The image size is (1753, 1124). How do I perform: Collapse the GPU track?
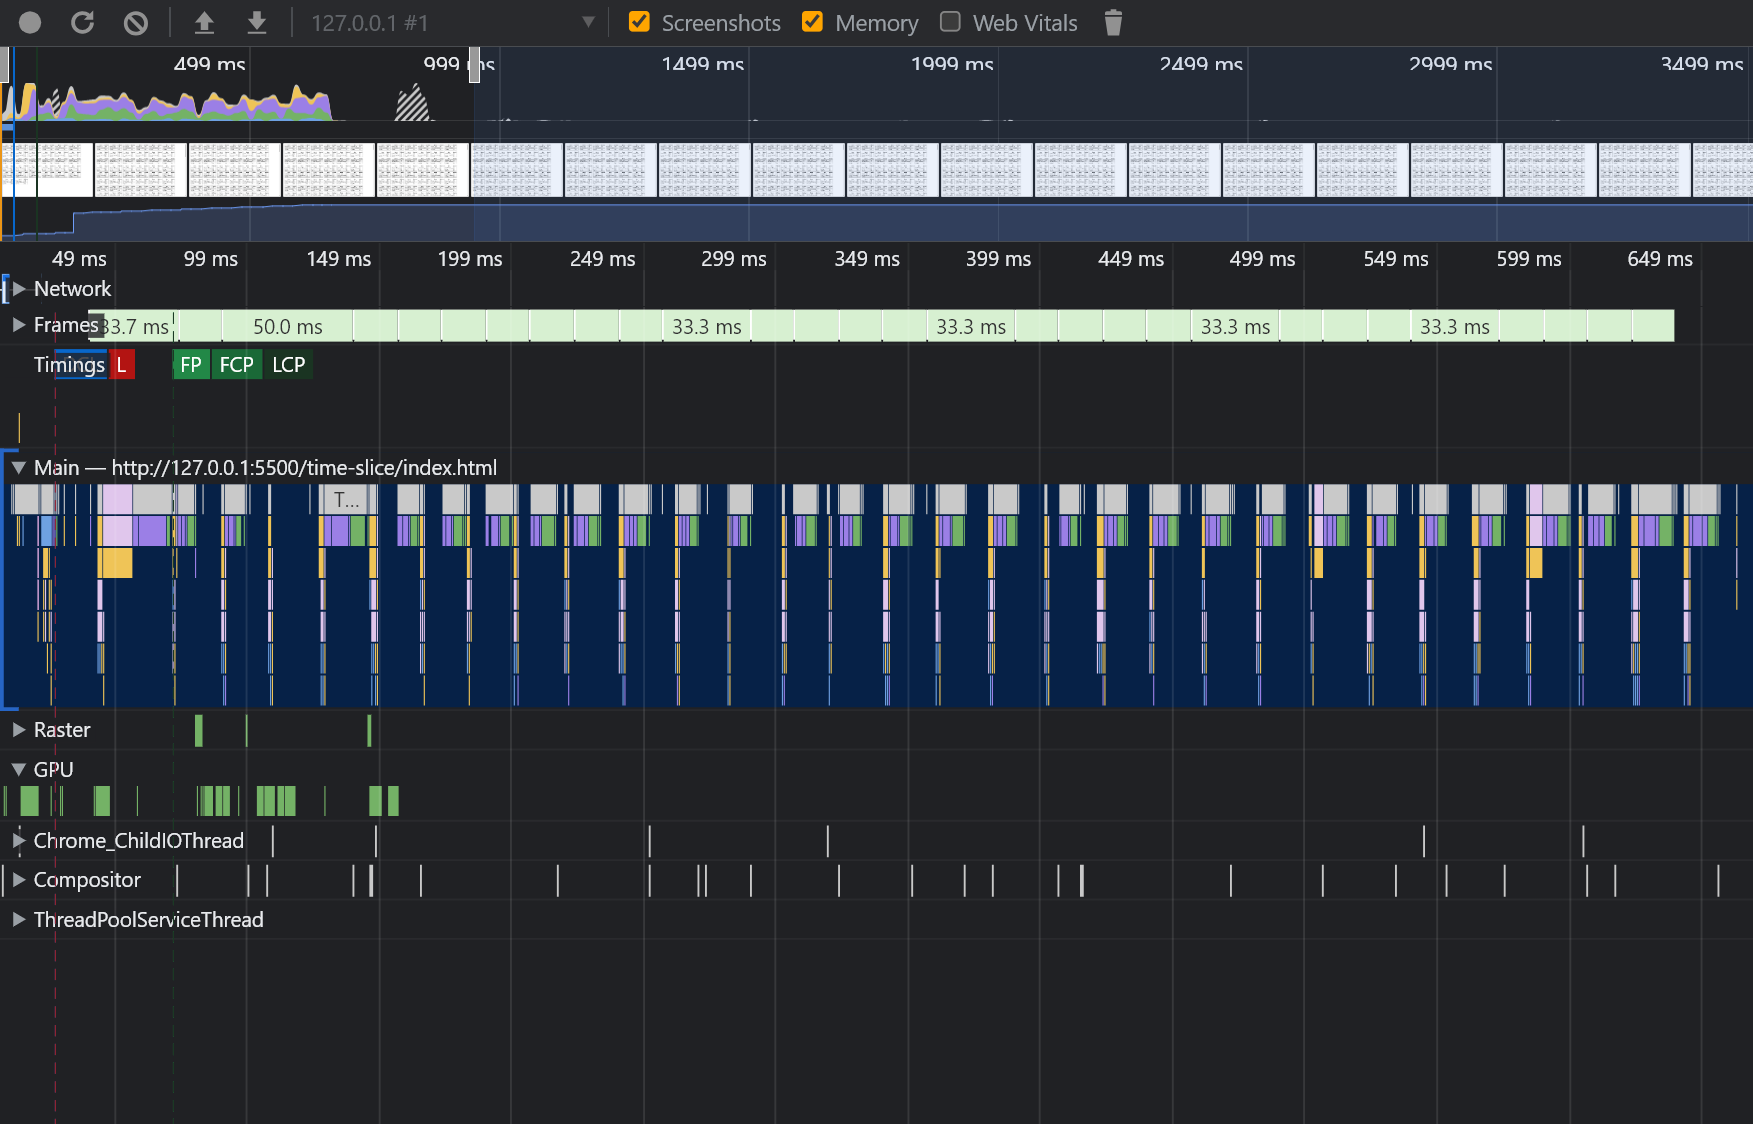point(19,769)
